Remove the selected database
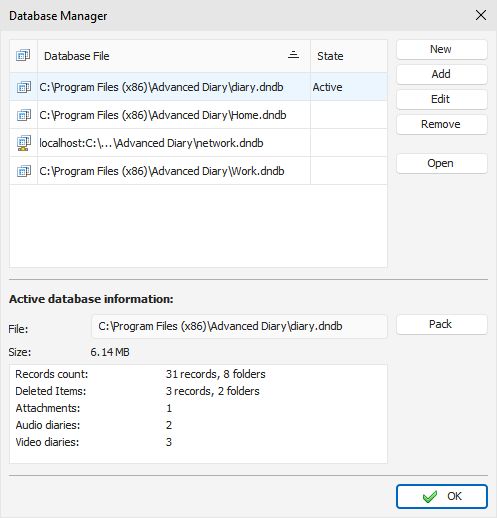 coord(442,124)
